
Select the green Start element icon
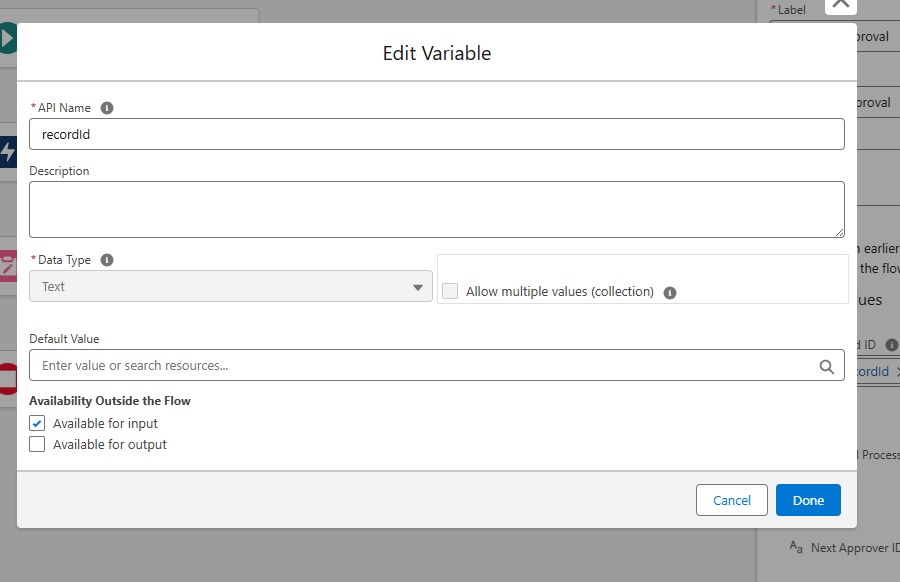(8, 39)
